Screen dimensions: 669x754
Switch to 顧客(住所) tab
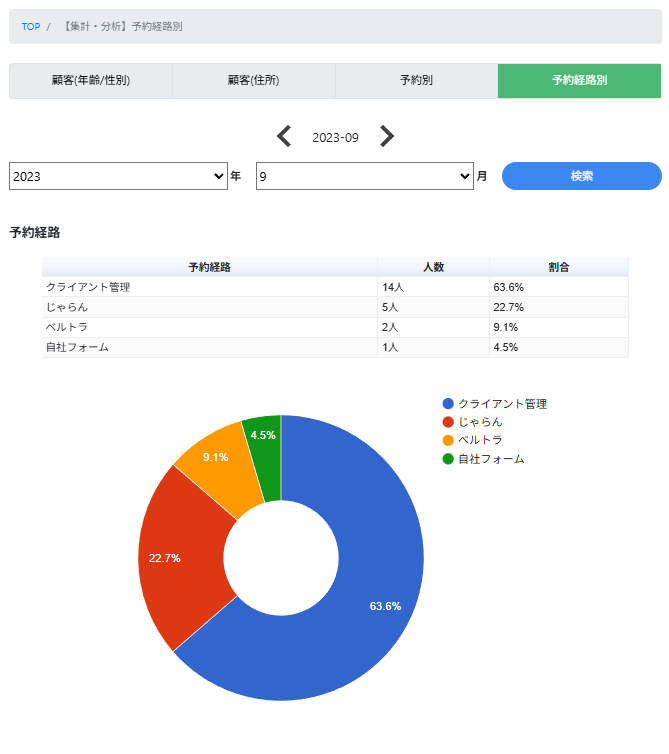(x=254, y=81)
